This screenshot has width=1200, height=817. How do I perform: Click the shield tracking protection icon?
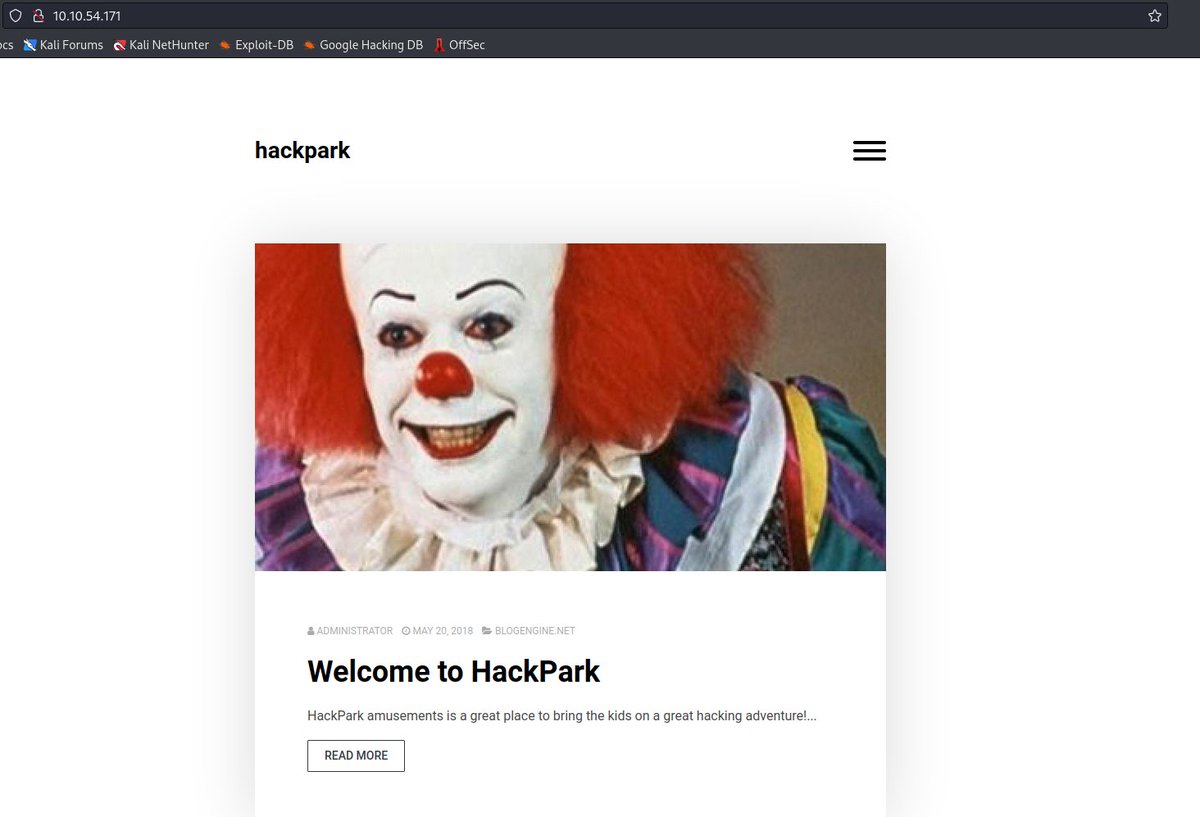[x=16, y=16]
